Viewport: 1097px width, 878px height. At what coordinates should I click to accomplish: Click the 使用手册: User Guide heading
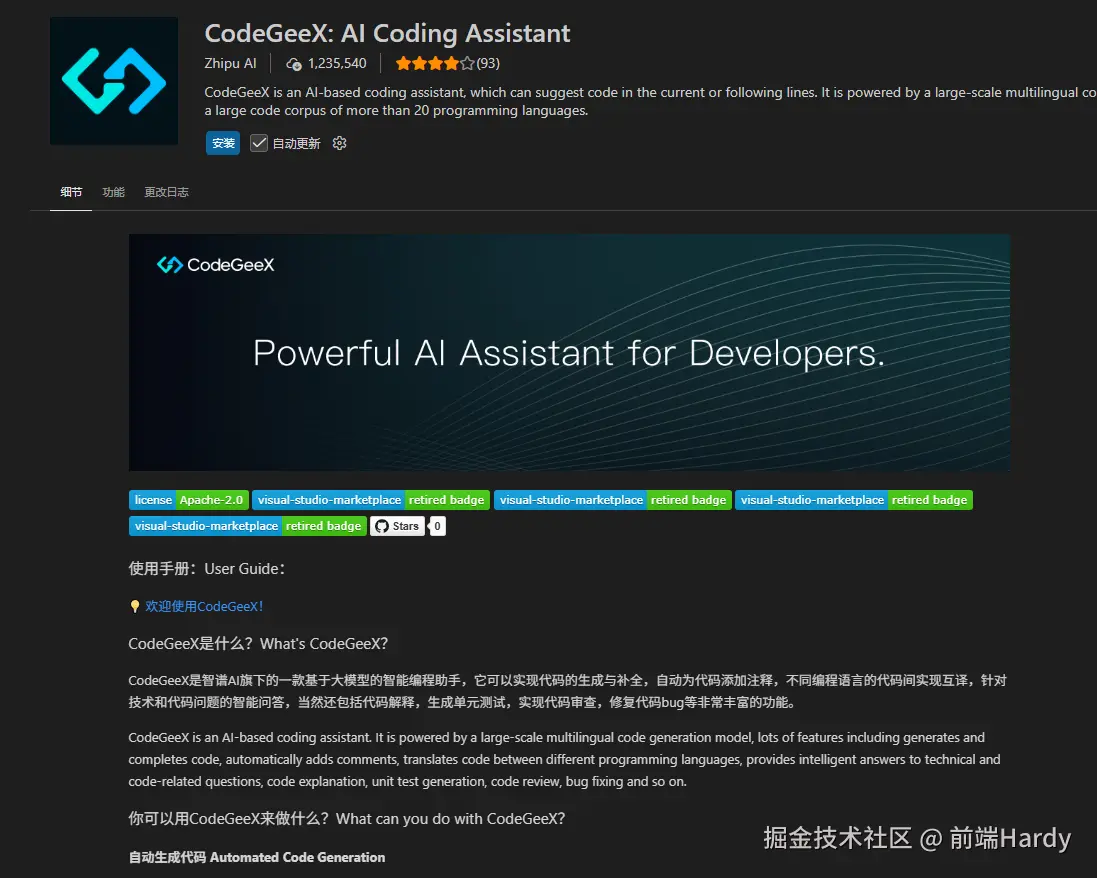pos(207,569)
